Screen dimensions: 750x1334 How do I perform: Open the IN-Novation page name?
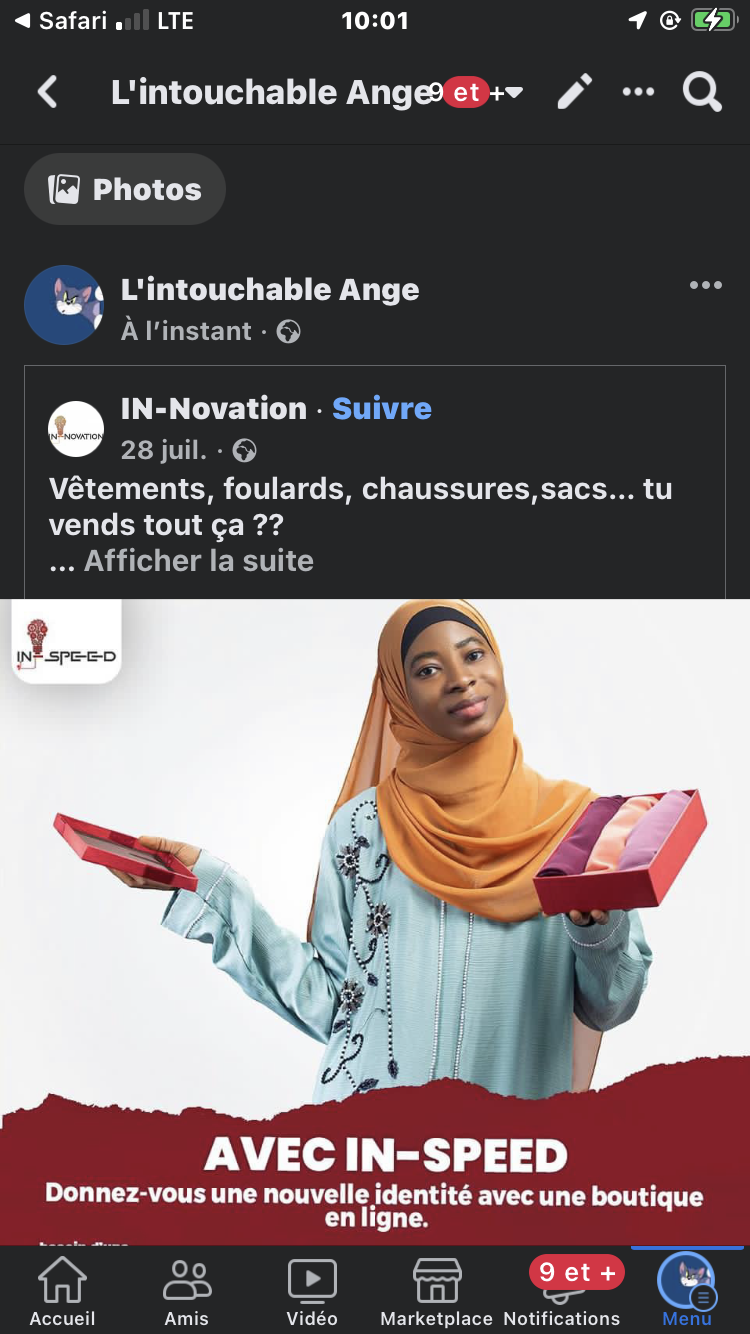214,408
